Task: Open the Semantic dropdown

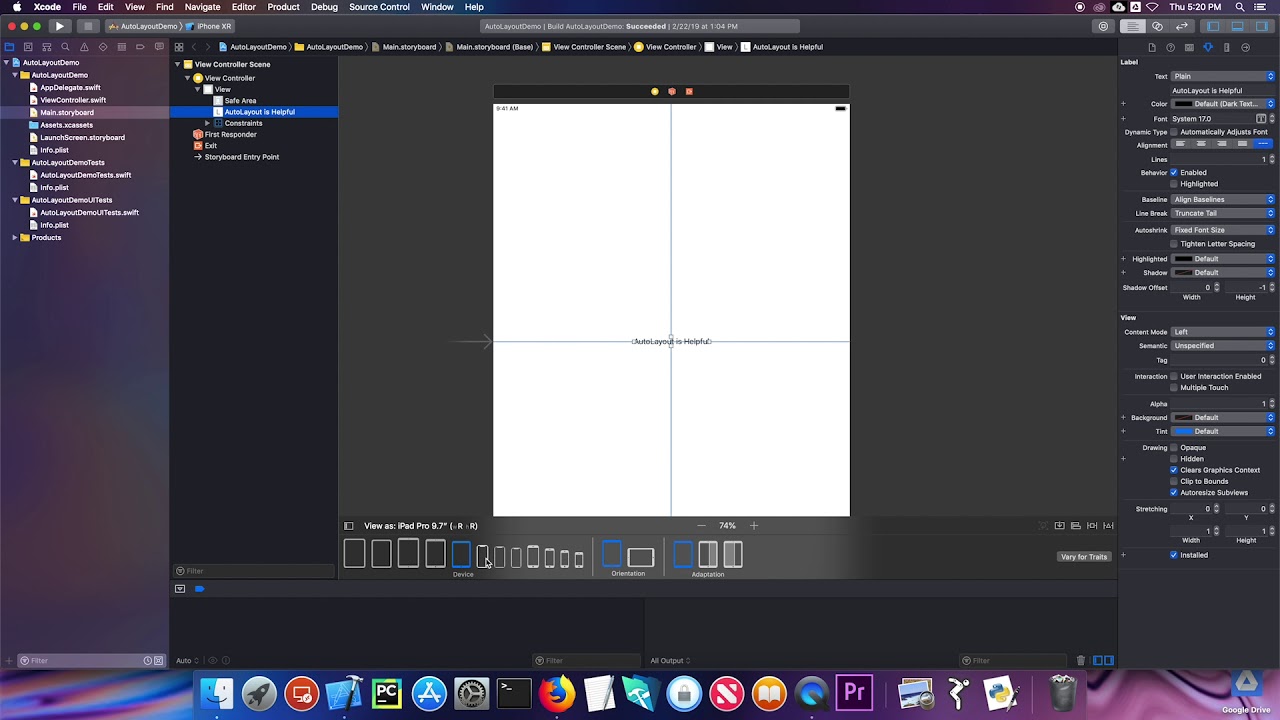Action: coord(1223,346)
